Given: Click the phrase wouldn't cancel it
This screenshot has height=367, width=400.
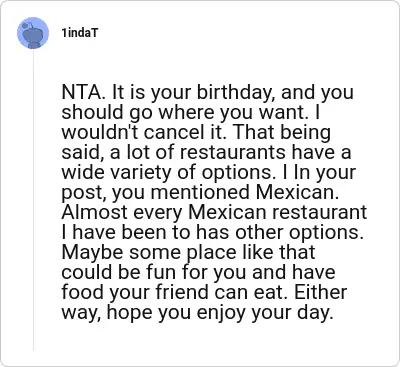Looking at the screenshot, I should point(142,132).
